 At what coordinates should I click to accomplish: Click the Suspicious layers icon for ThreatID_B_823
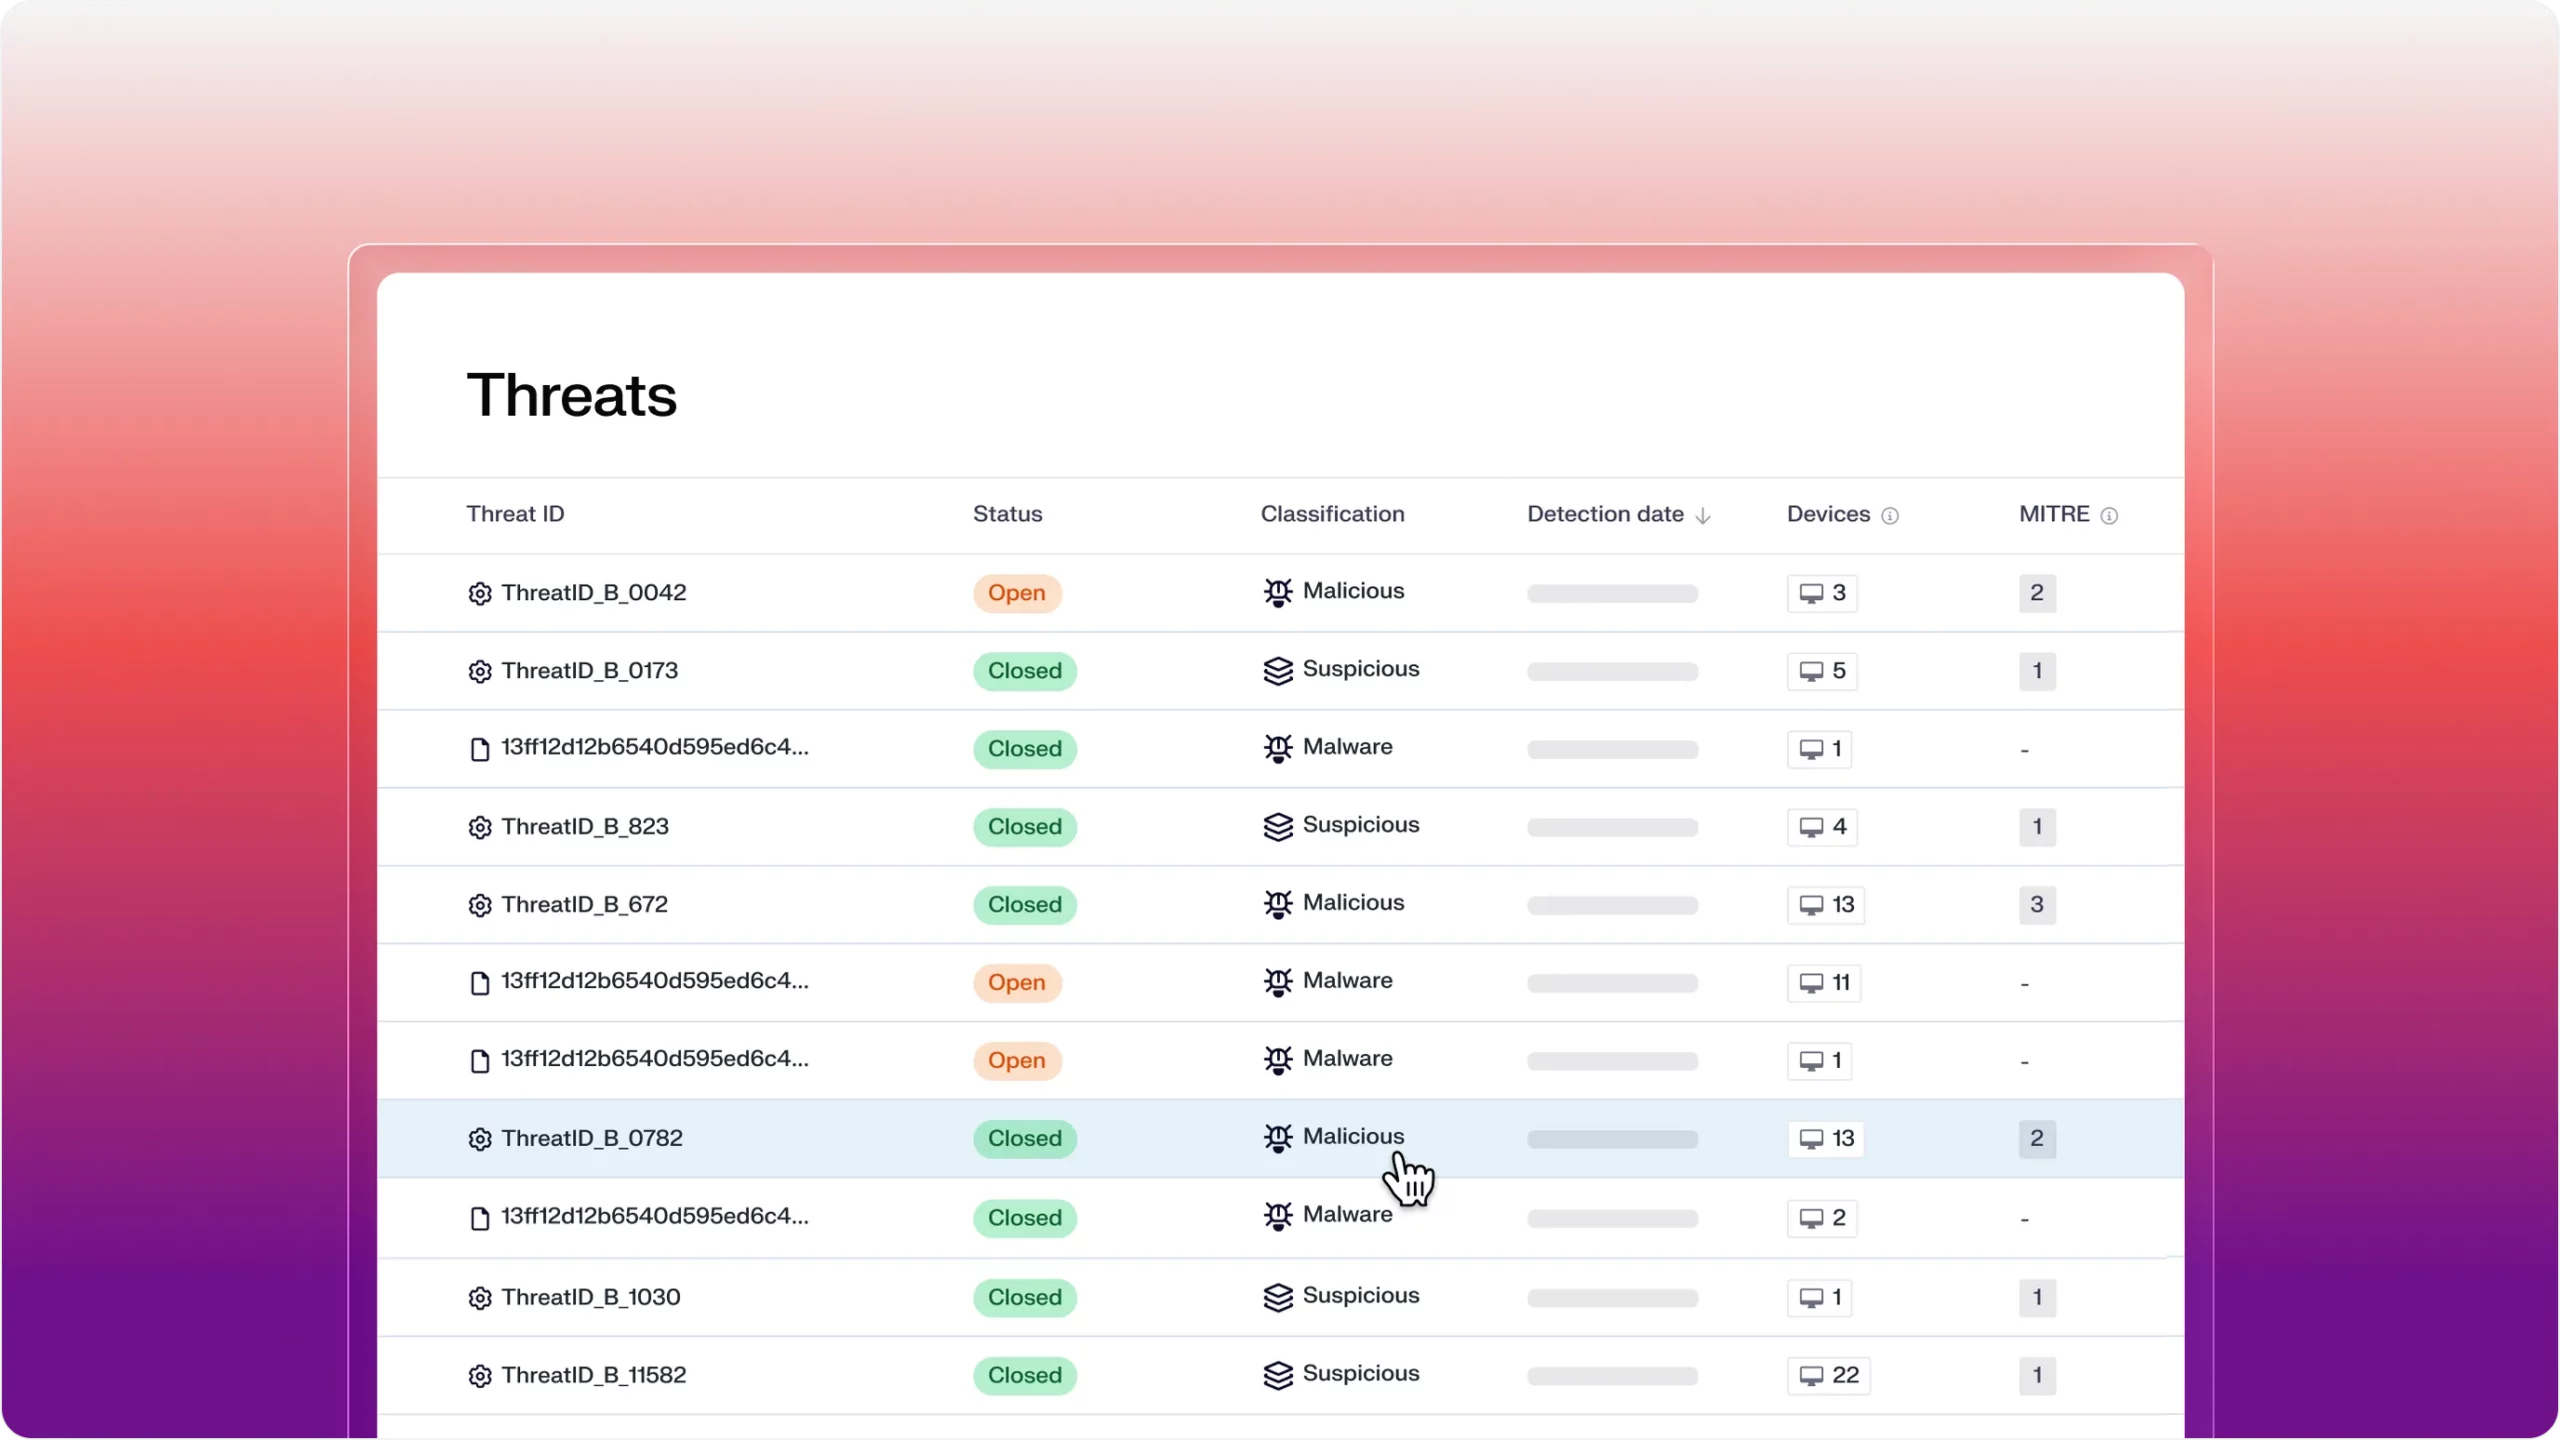[1278, 827]
